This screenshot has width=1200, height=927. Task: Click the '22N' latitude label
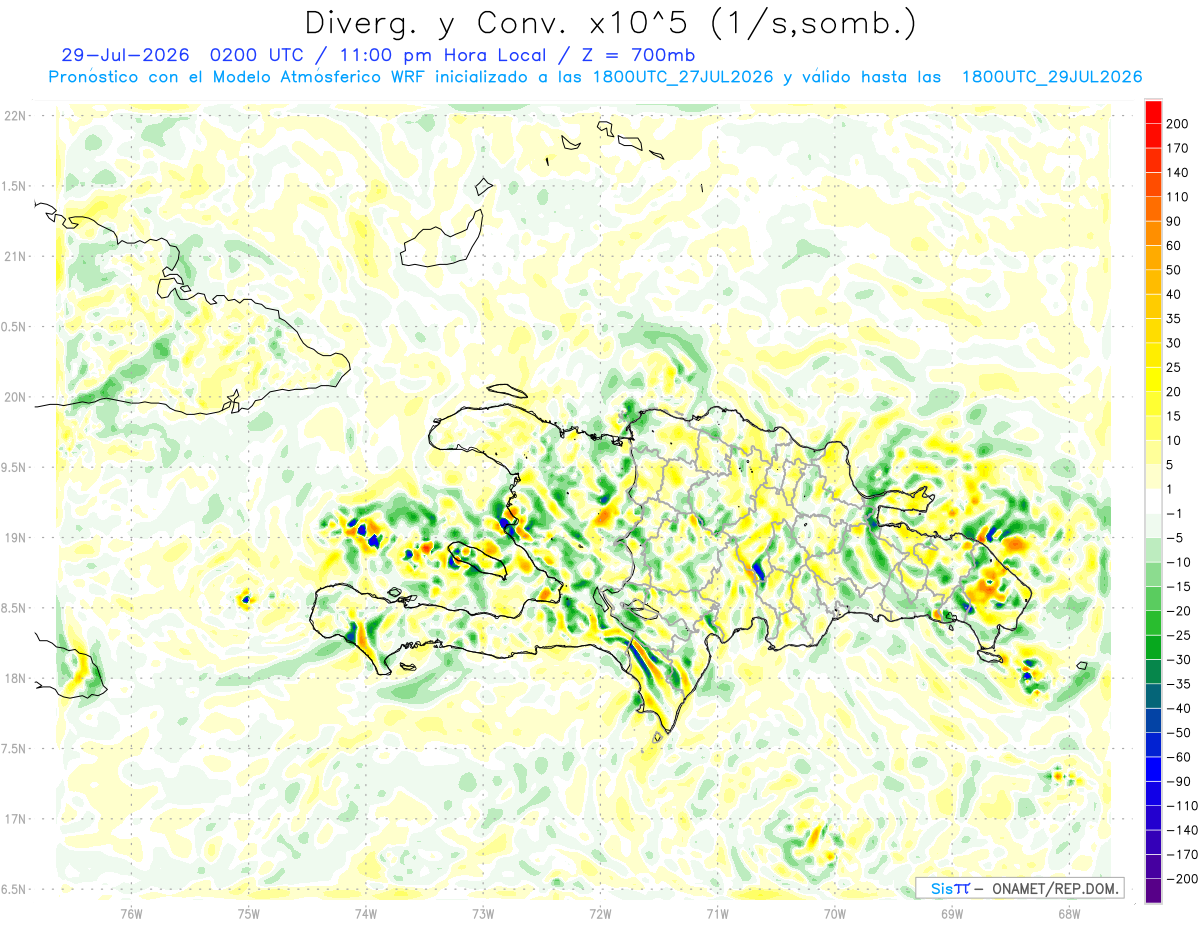14,115
